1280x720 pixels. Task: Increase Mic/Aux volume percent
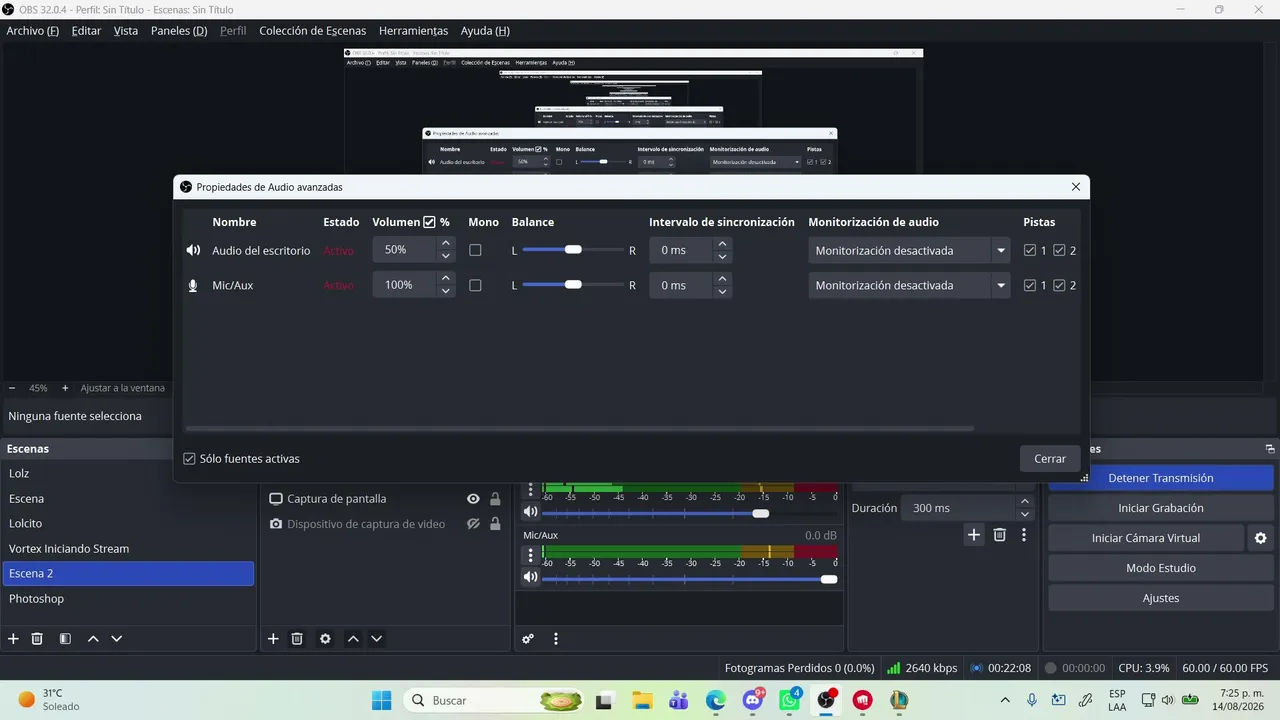446,279
